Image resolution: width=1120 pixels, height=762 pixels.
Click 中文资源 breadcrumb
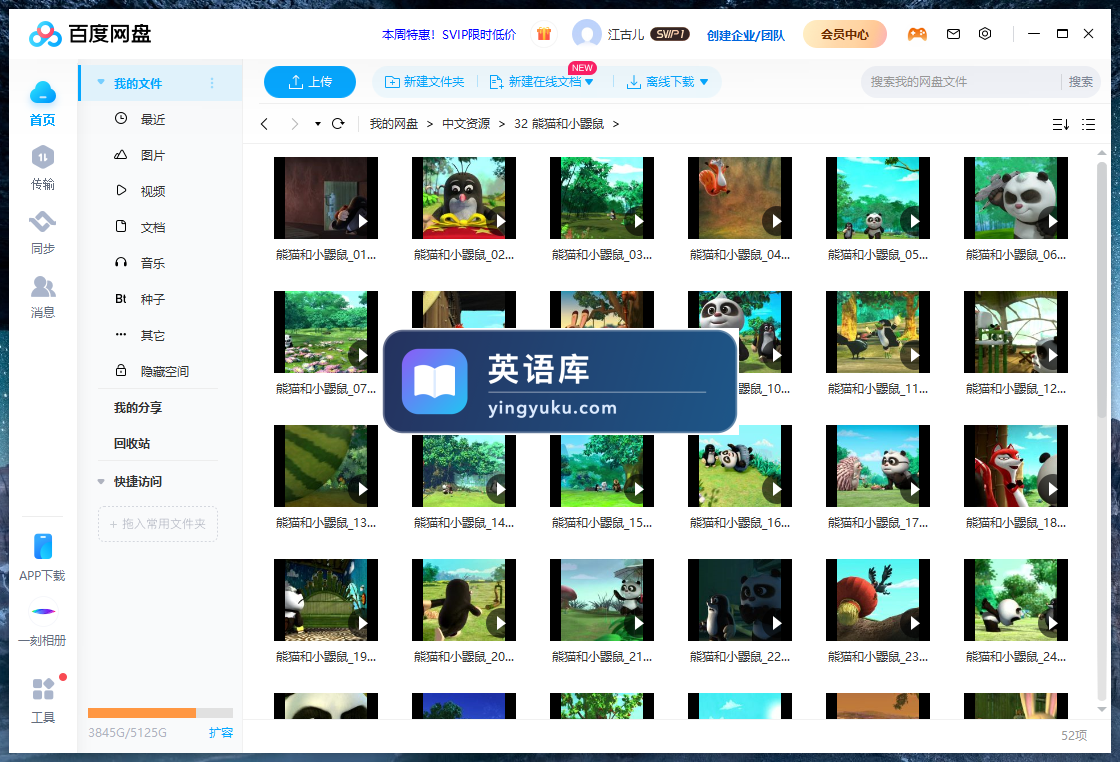pyautogui.click(x=466, y=124)
